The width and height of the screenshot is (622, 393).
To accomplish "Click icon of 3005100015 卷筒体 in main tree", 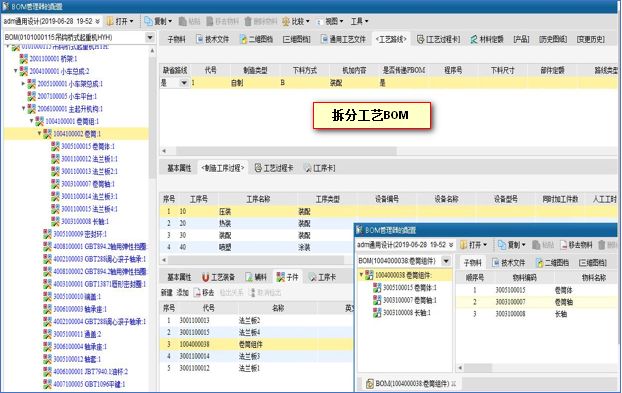I will (x=55, y=146).
